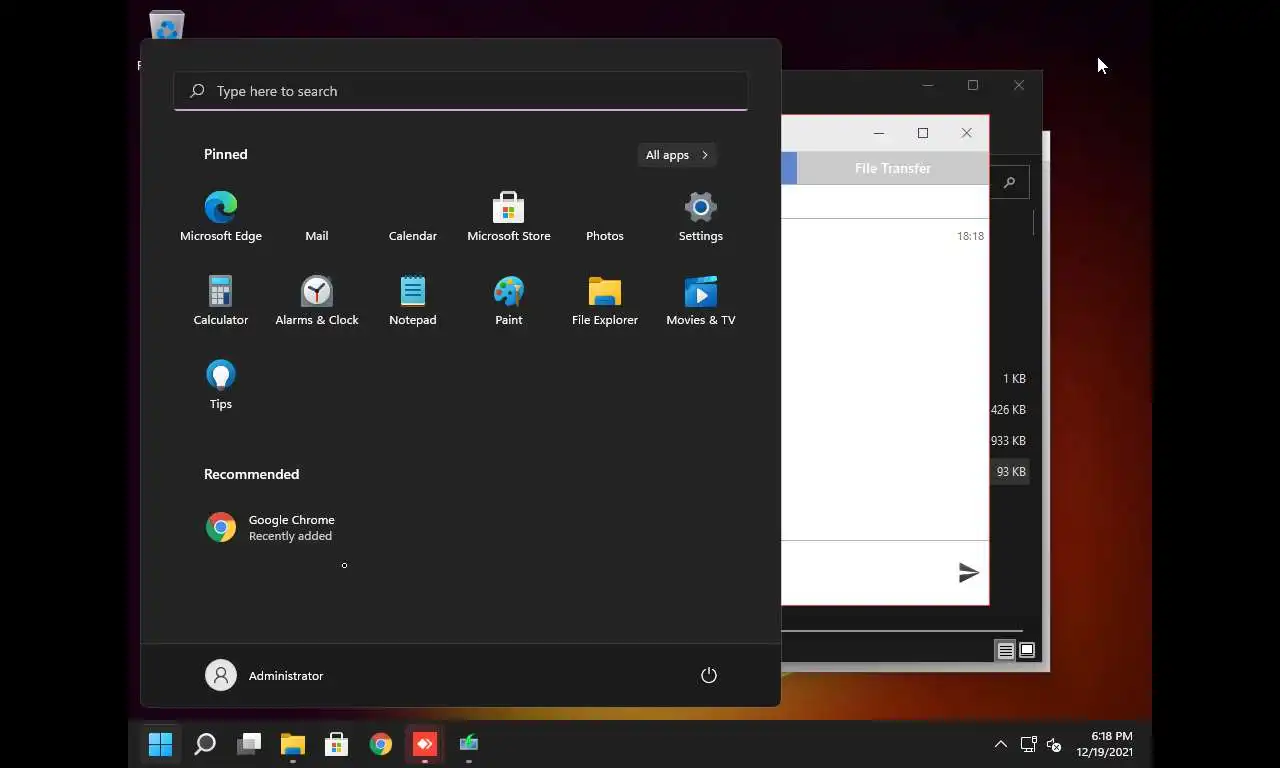
Task: Open Microsoft Store from the taskbar
Action: click(336, 744)
